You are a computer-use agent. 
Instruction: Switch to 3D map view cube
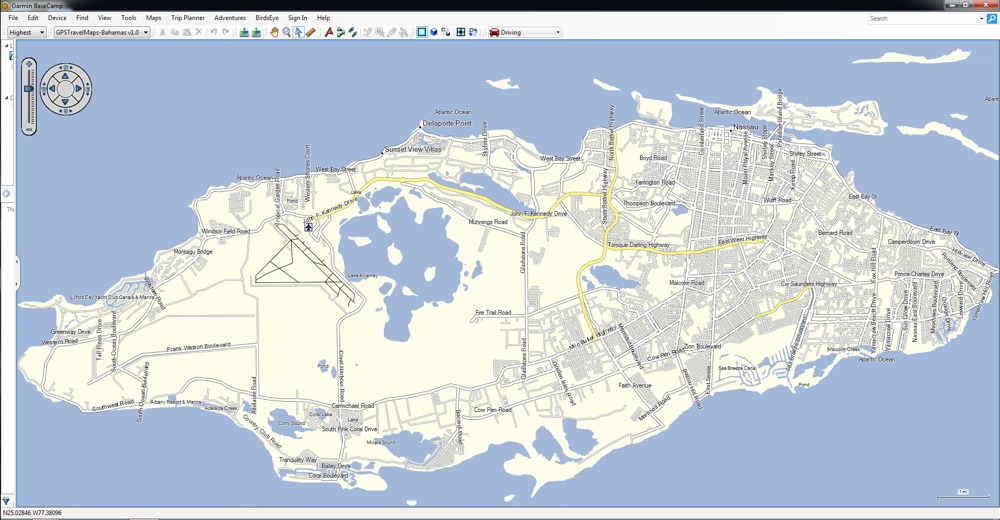click(x=434, y=32)
